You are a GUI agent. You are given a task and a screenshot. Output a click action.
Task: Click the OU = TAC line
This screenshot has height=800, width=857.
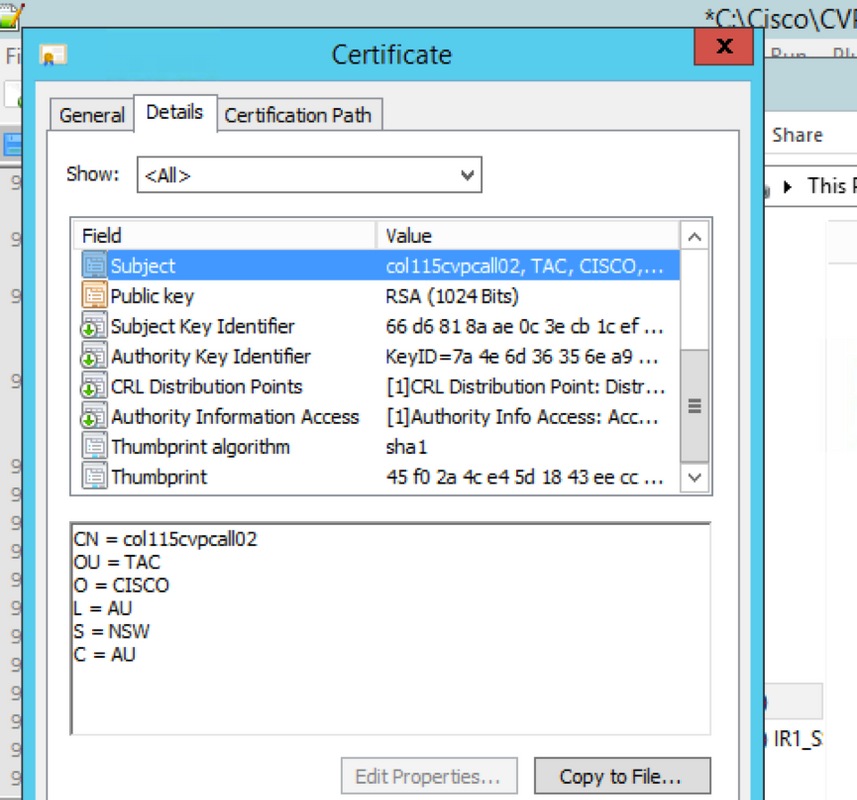117,562
